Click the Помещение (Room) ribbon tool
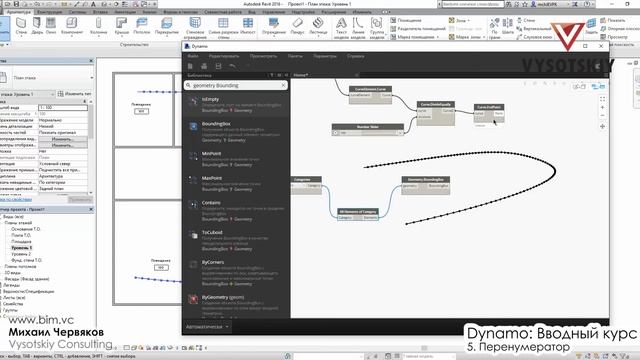Image resolution: width=640 pixels, height=360 pixels. [406, 20]
